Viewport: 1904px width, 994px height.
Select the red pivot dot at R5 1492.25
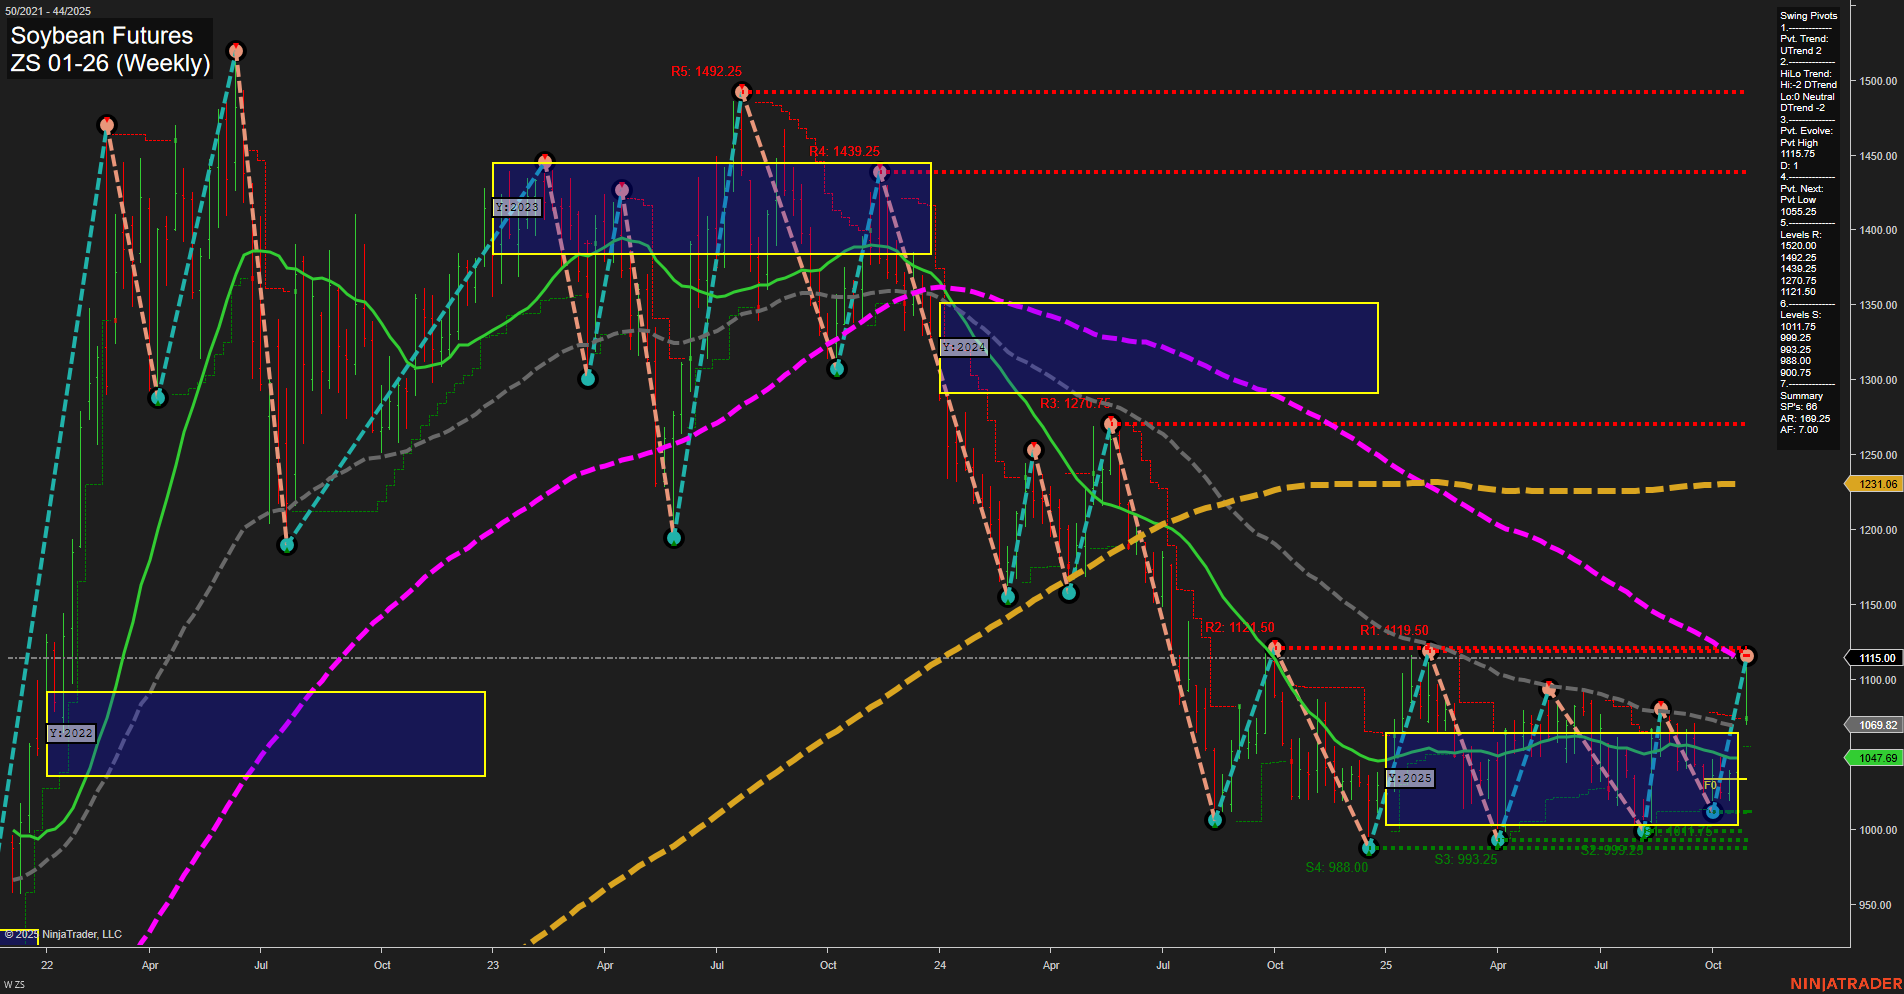pos(741,91)
